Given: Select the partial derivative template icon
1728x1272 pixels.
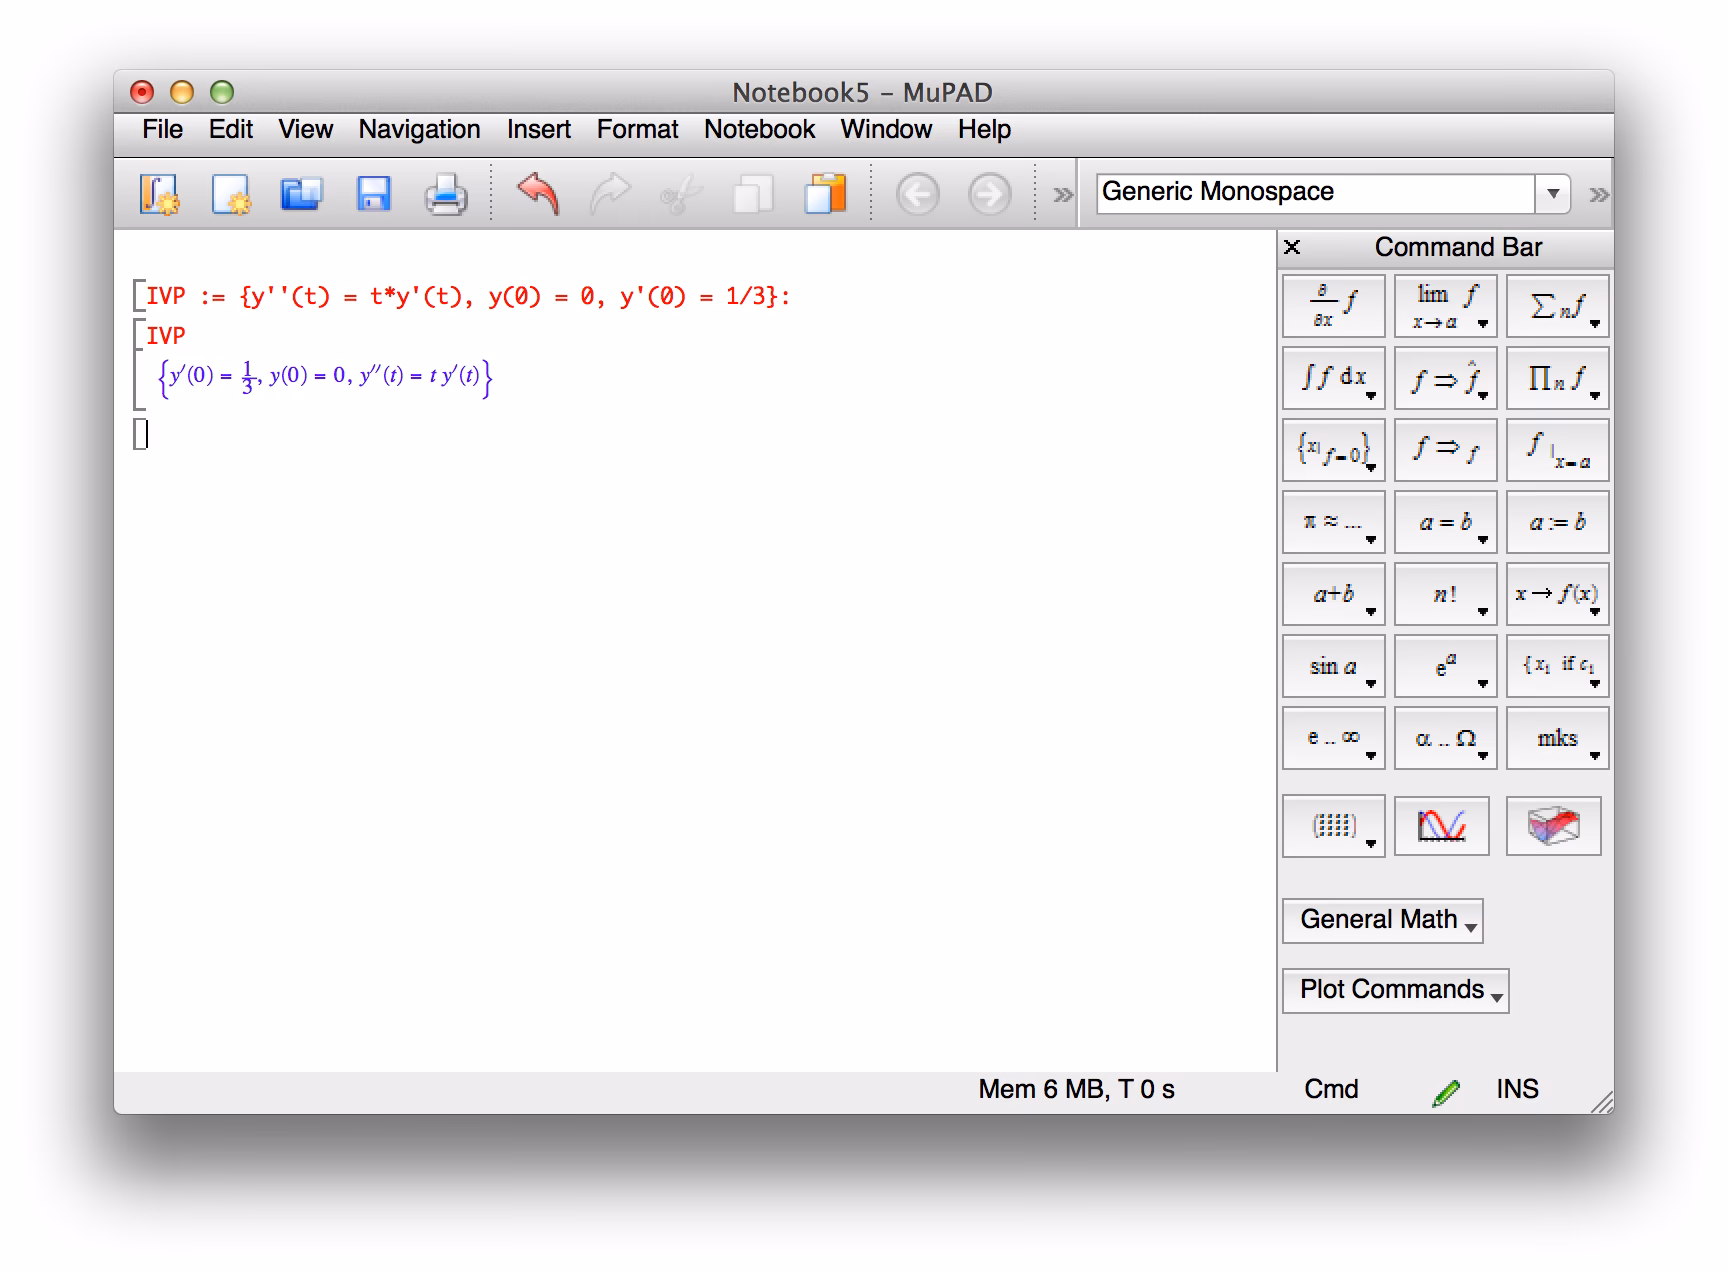Looking at the screenshot, I should coord(1333,305).
